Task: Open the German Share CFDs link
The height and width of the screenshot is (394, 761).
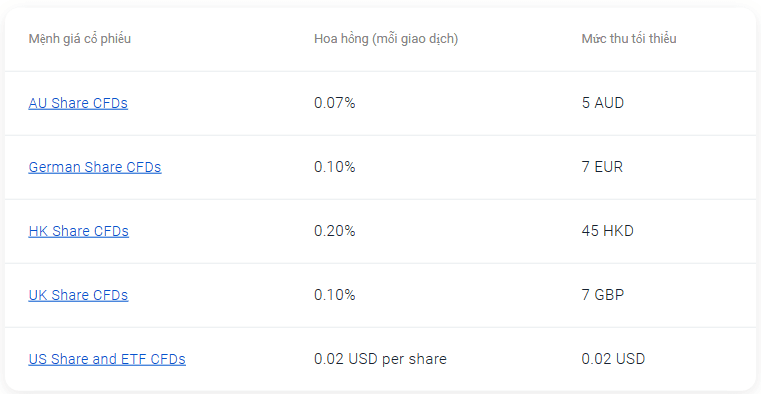Action: click(95, 167)
